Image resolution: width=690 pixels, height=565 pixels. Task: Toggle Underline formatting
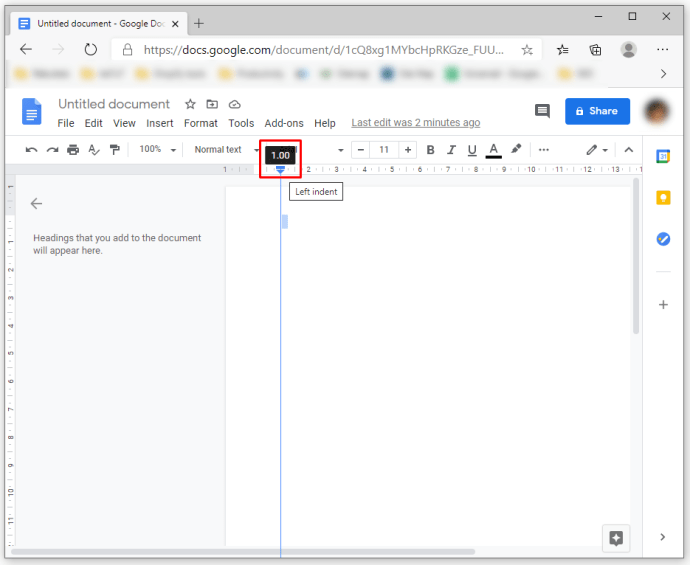click(472, 150)
